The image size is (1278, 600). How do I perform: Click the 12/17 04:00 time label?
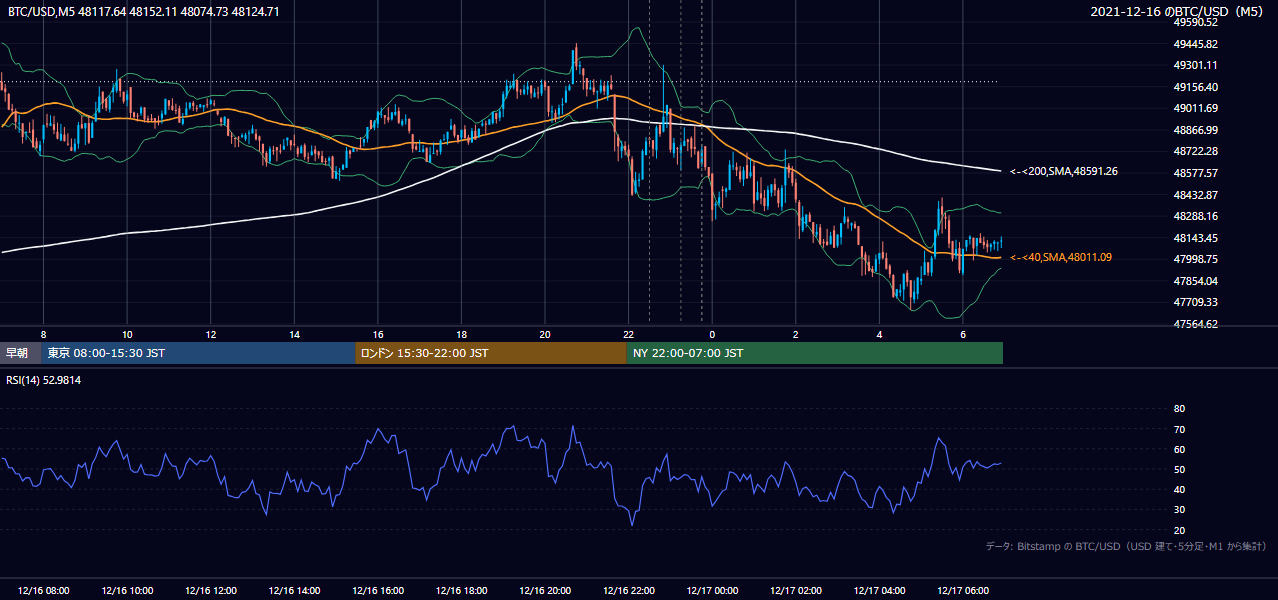pyautogui.click(x=879, y=591)
